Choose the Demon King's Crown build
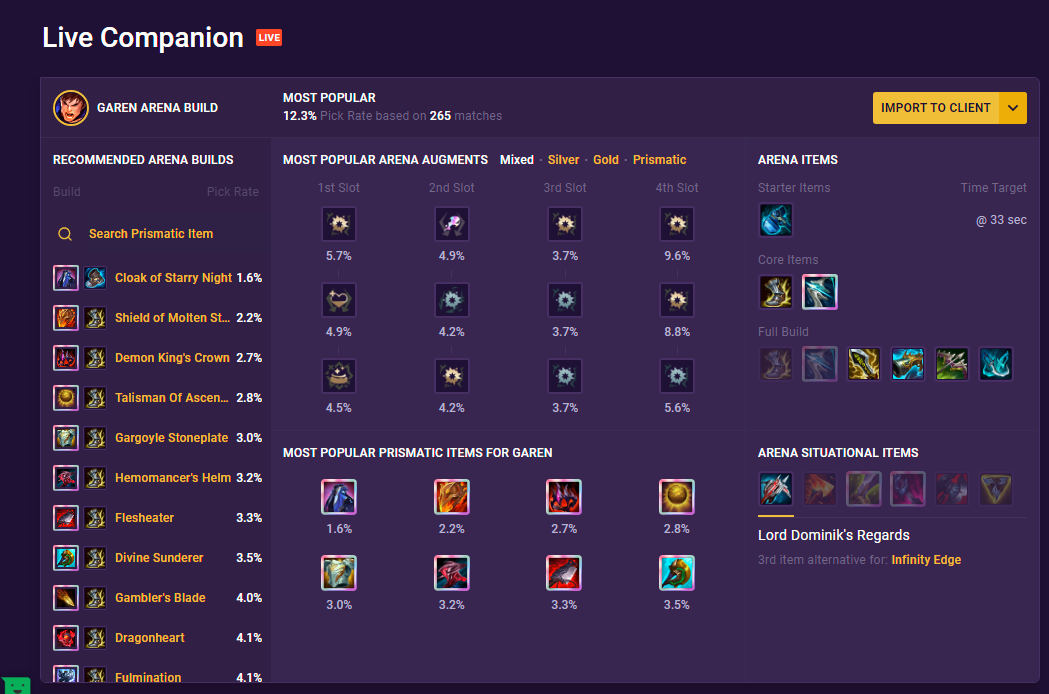This screenshot has width=1049, height=694. [172, 358]
